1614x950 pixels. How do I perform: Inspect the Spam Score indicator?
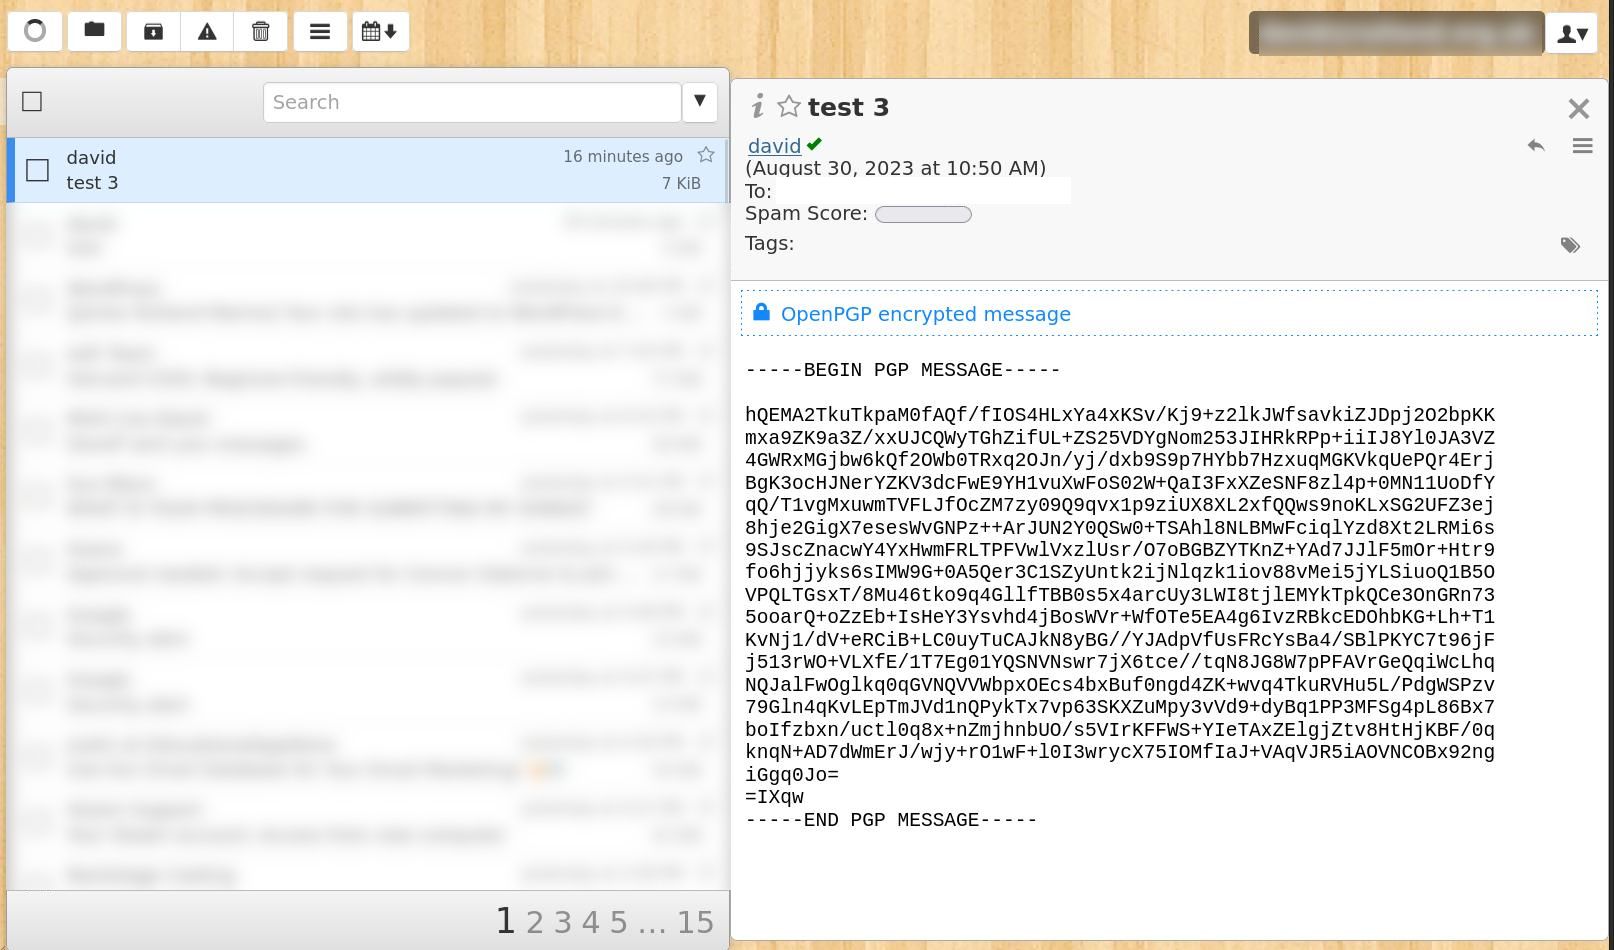point(923,213)
